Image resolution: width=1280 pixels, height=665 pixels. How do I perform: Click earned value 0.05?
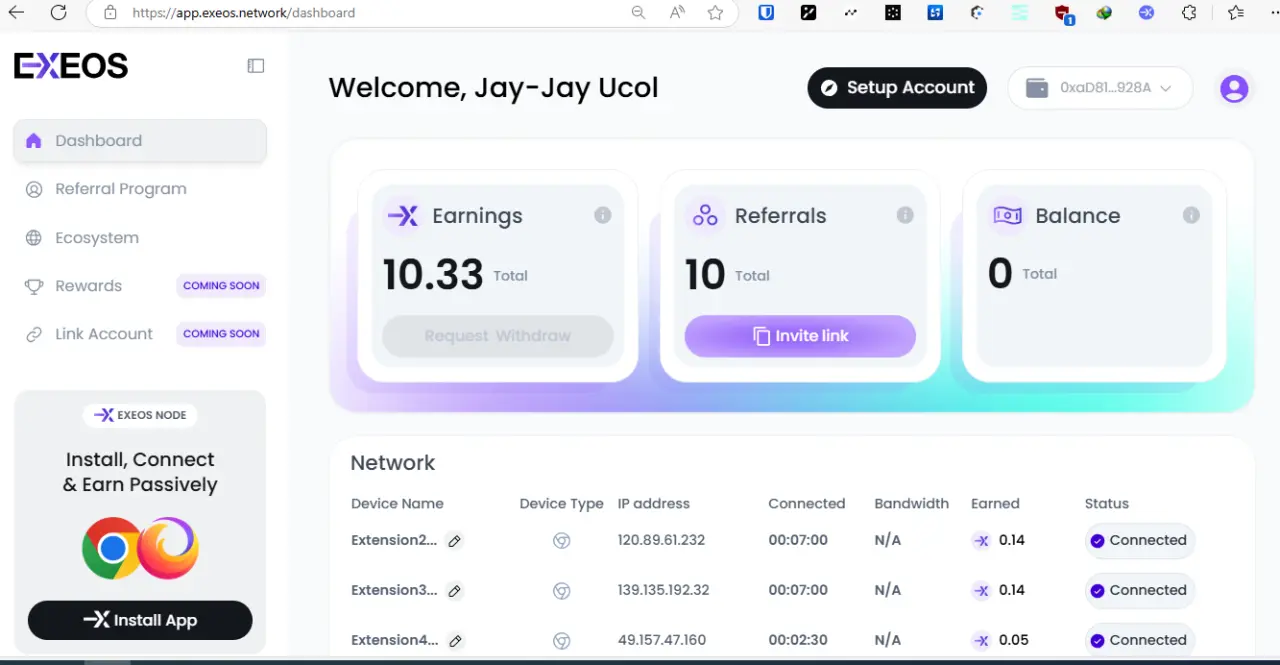1013,640
